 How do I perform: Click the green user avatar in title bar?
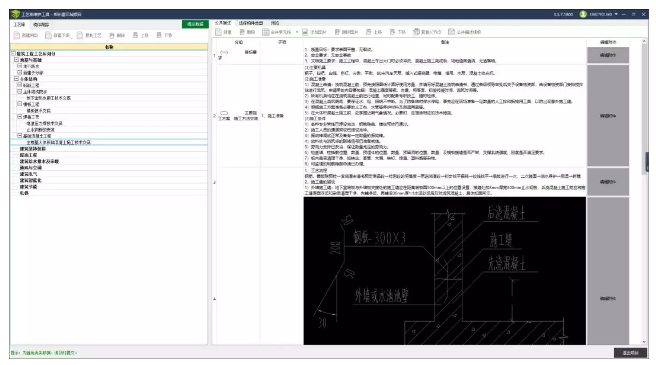(583, 14)
